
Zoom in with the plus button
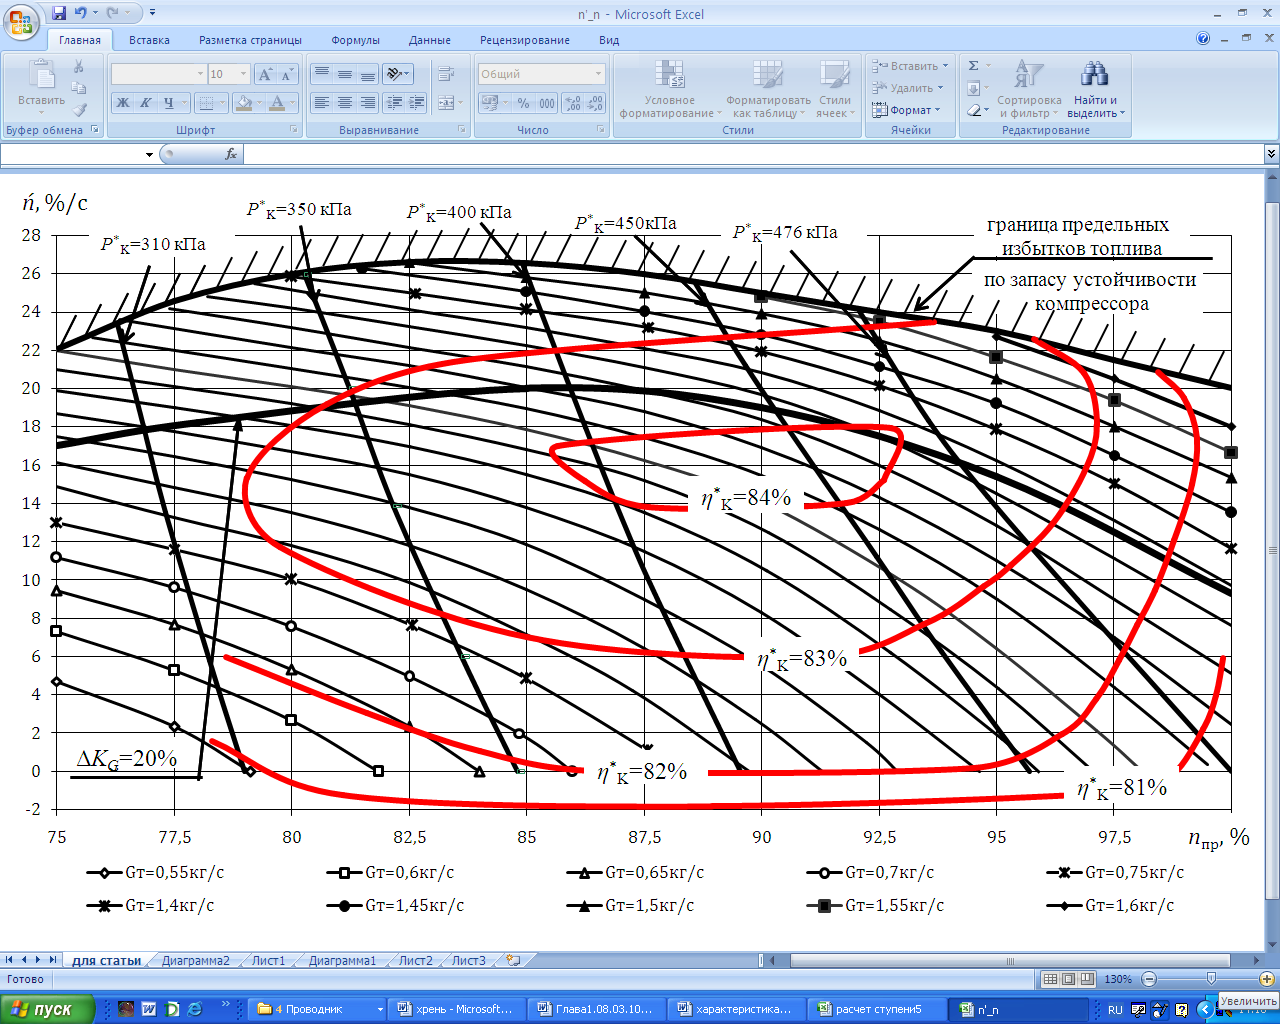1266,979
